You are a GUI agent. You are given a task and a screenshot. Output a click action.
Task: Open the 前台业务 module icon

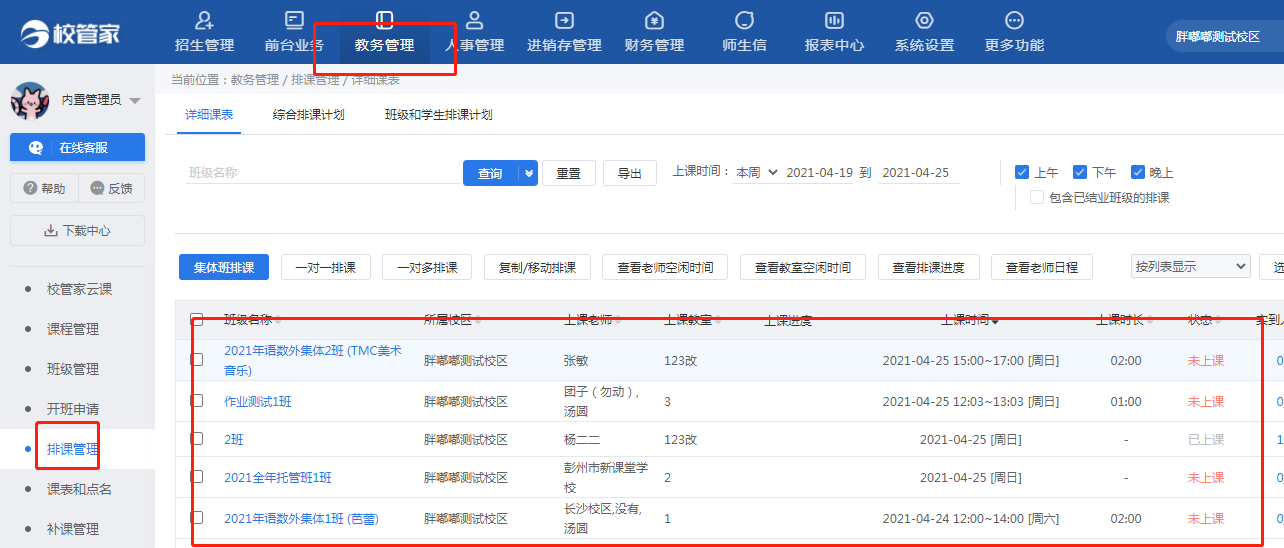point(294,20)
